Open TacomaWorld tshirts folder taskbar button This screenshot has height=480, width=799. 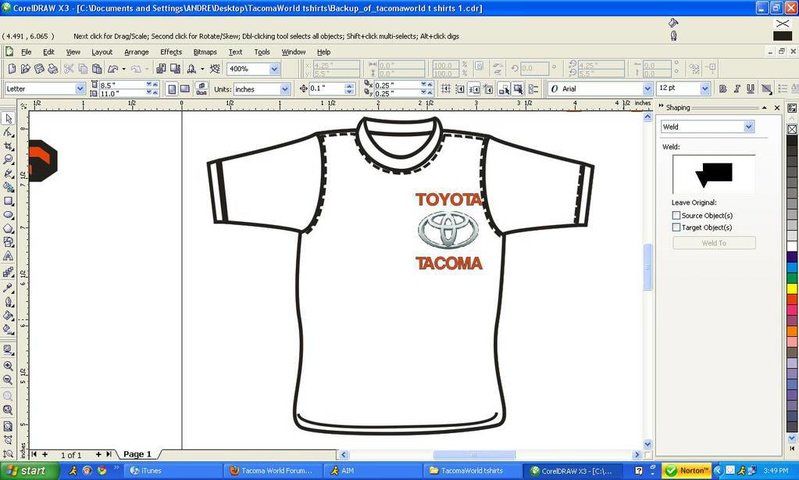[472, 471]
